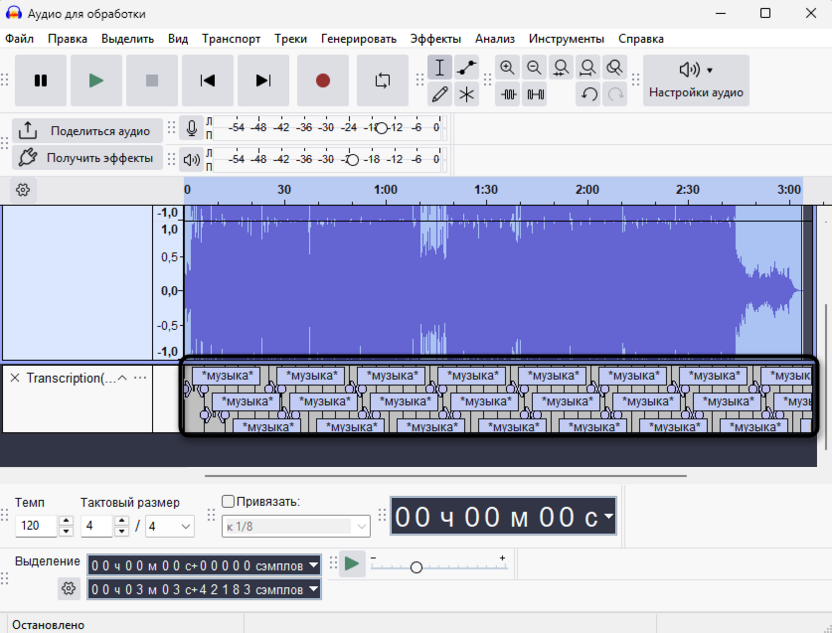Screen dimensions: 832x633
Task: Adjust the playback speed slider
Action: [x=417, y=567]
